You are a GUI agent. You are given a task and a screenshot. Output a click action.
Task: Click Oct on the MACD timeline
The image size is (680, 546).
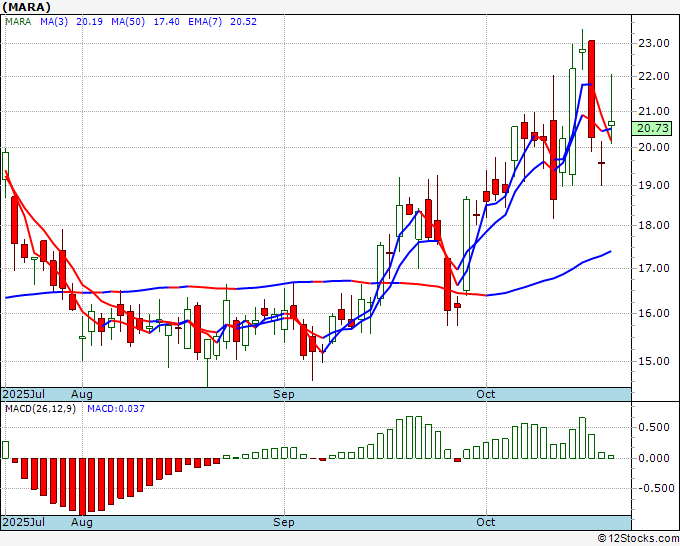[x=485, y=522]
